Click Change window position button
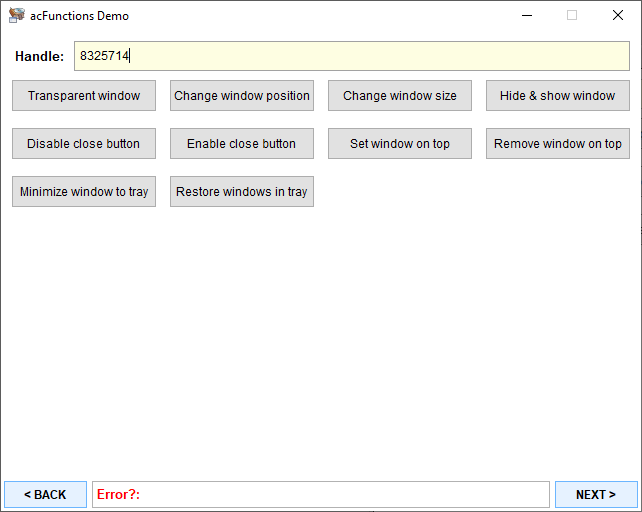Image resolution: width=642 pixels, height=512 pixels. (x=242, y=96)
